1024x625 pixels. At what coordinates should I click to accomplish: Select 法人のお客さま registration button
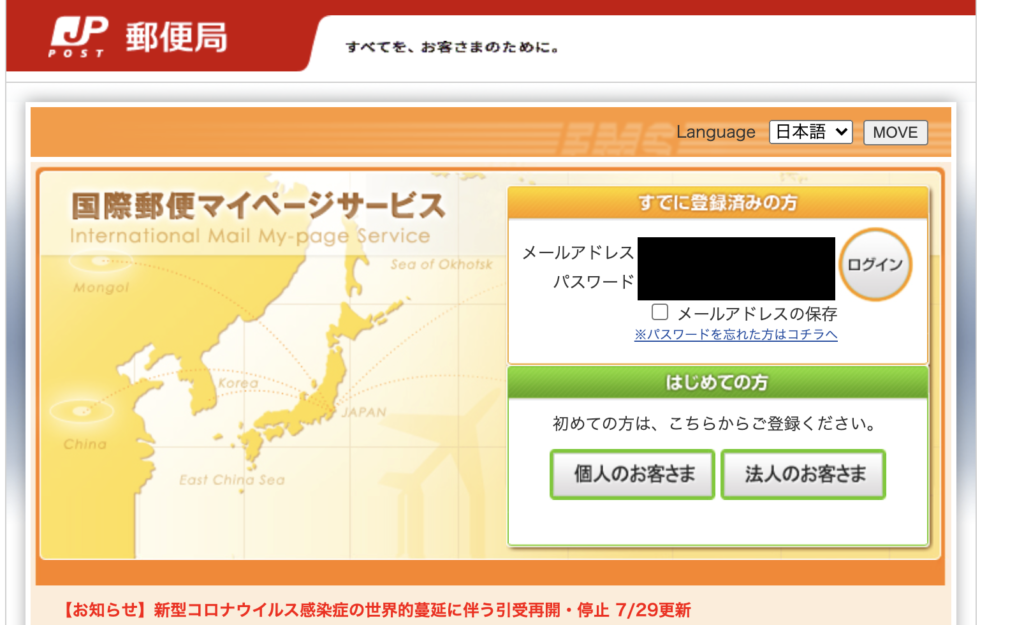click(803, 474)
